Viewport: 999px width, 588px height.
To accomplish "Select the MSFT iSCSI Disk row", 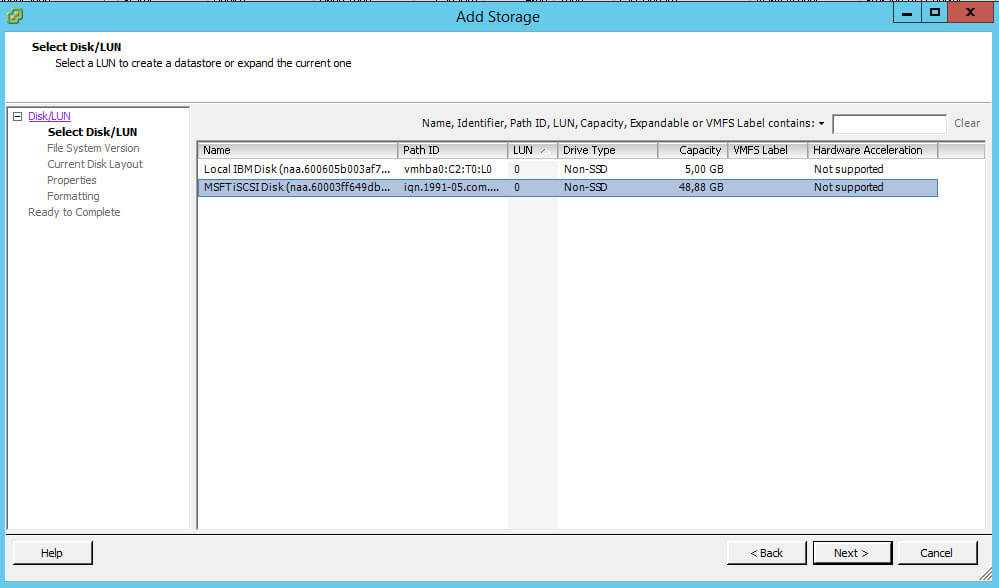I will click(297, 187).
